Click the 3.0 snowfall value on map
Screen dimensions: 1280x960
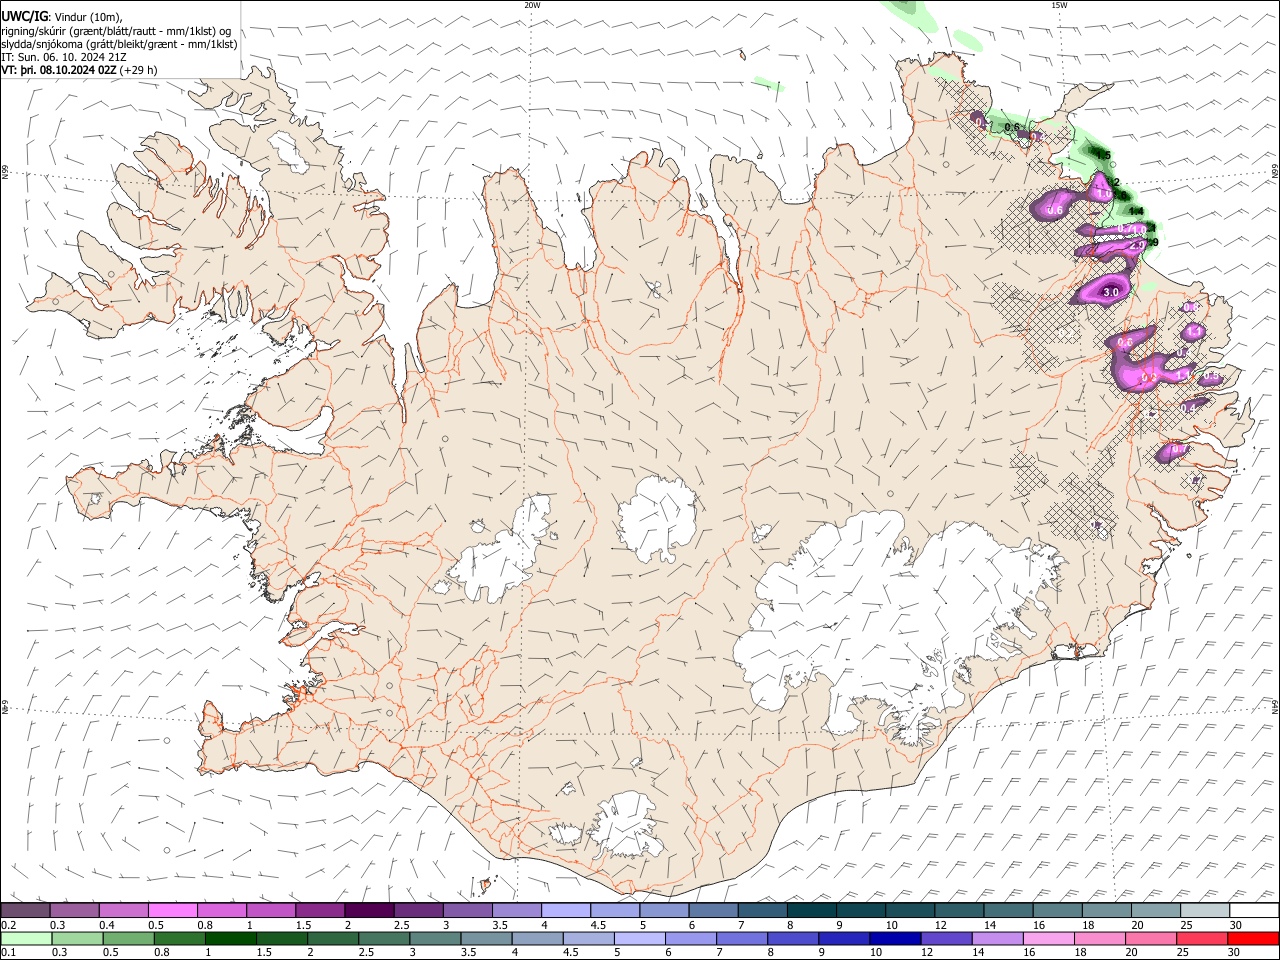point(1110,292)
